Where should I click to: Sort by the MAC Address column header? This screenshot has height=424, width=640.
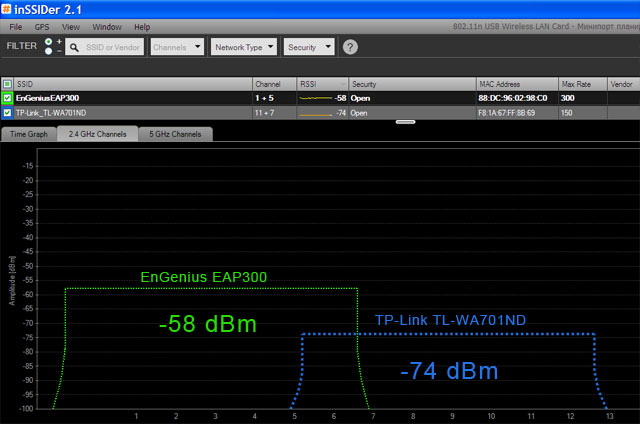(517, 84)
